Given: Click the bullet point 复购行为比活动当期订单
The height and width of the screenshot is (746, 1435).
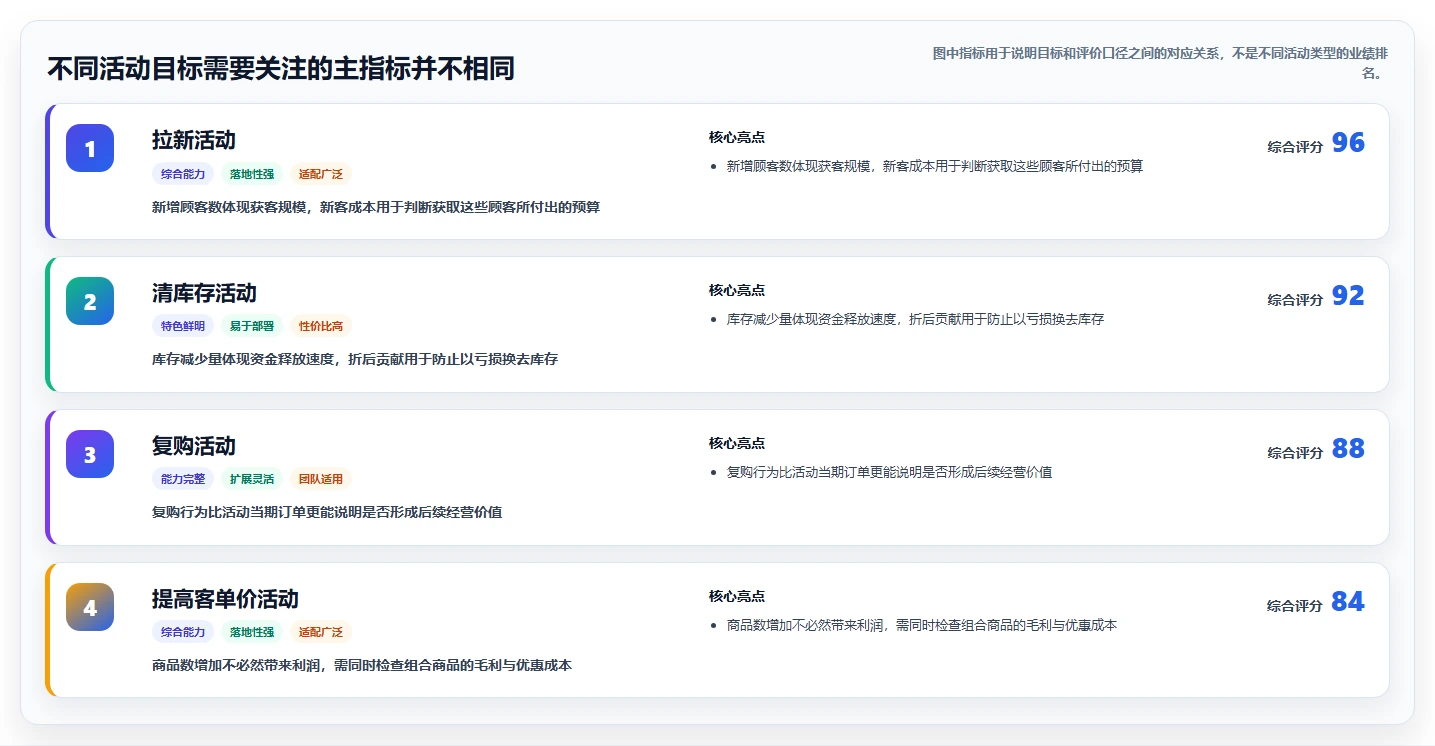Looking at the screenshot, I should 890,472.
